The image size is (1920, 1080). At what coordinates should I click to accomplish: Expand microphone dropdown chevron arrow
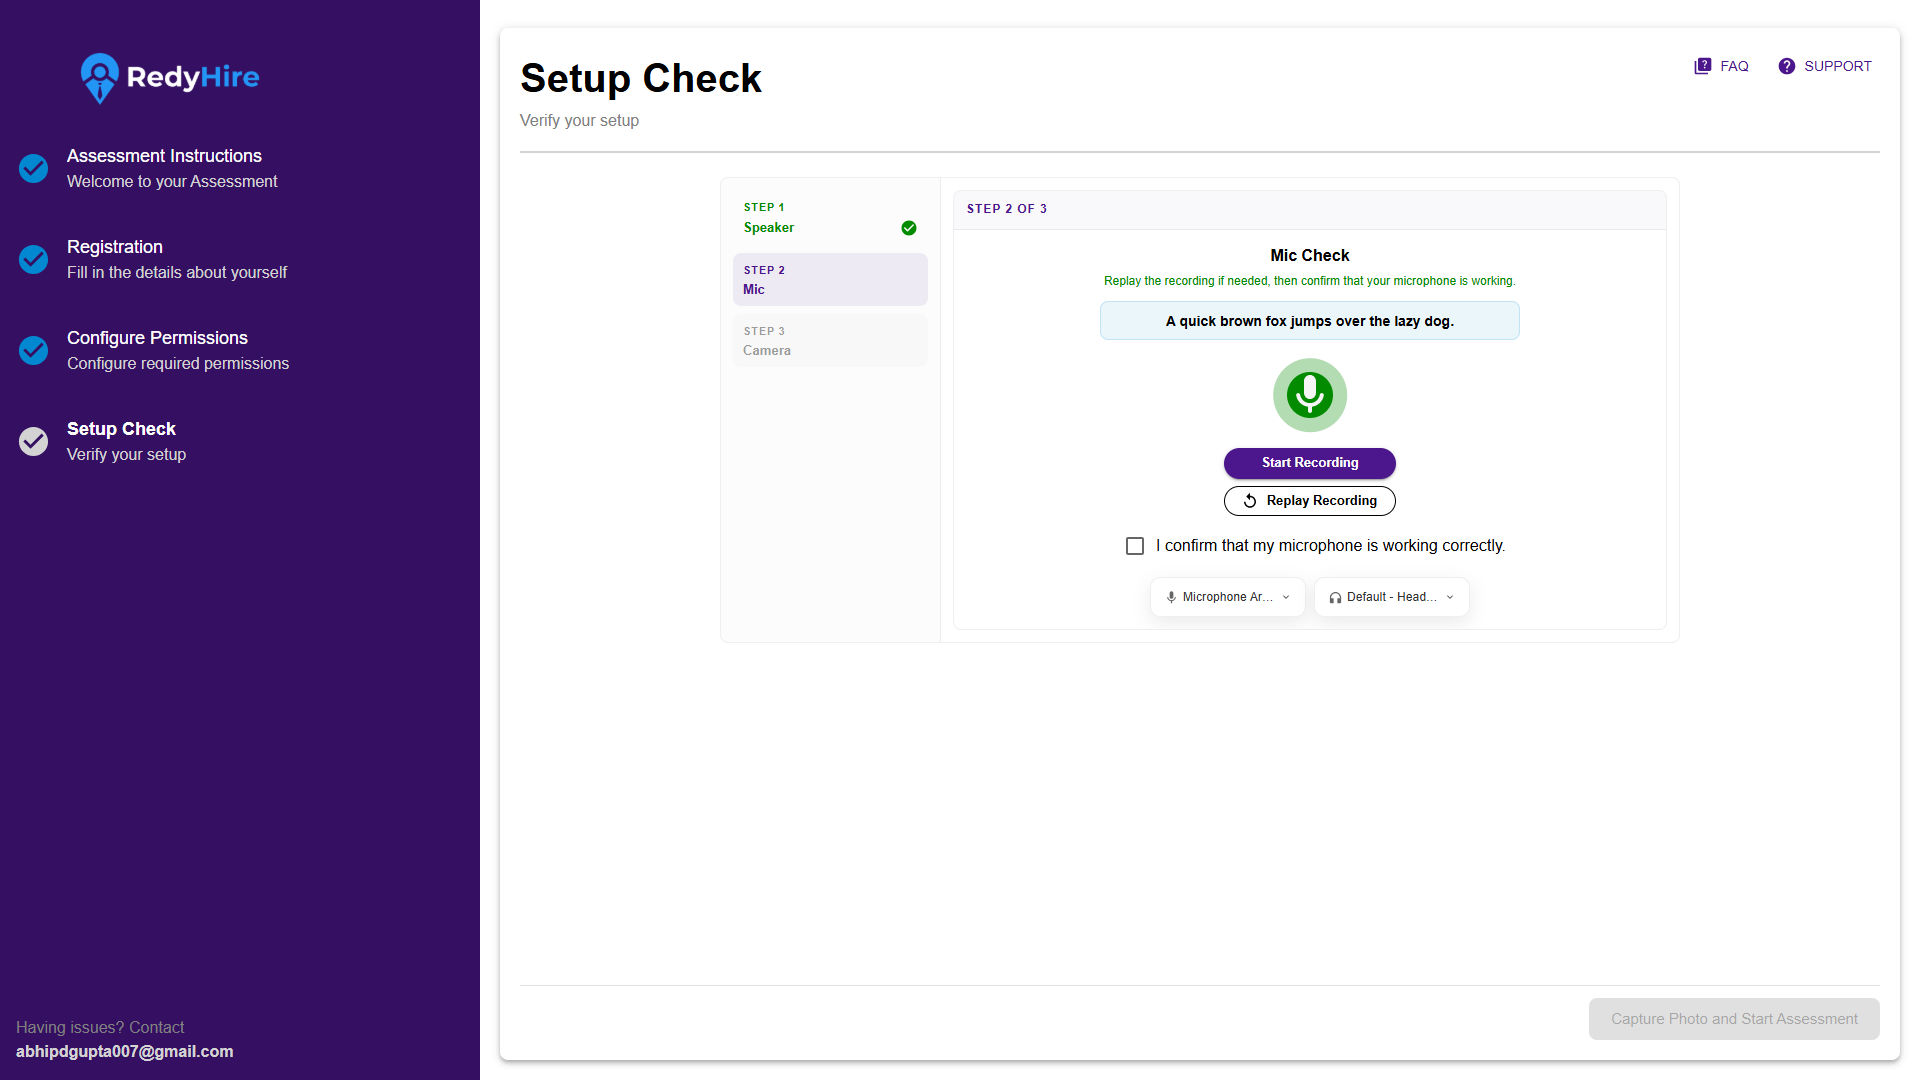(x=1286, y=597)
